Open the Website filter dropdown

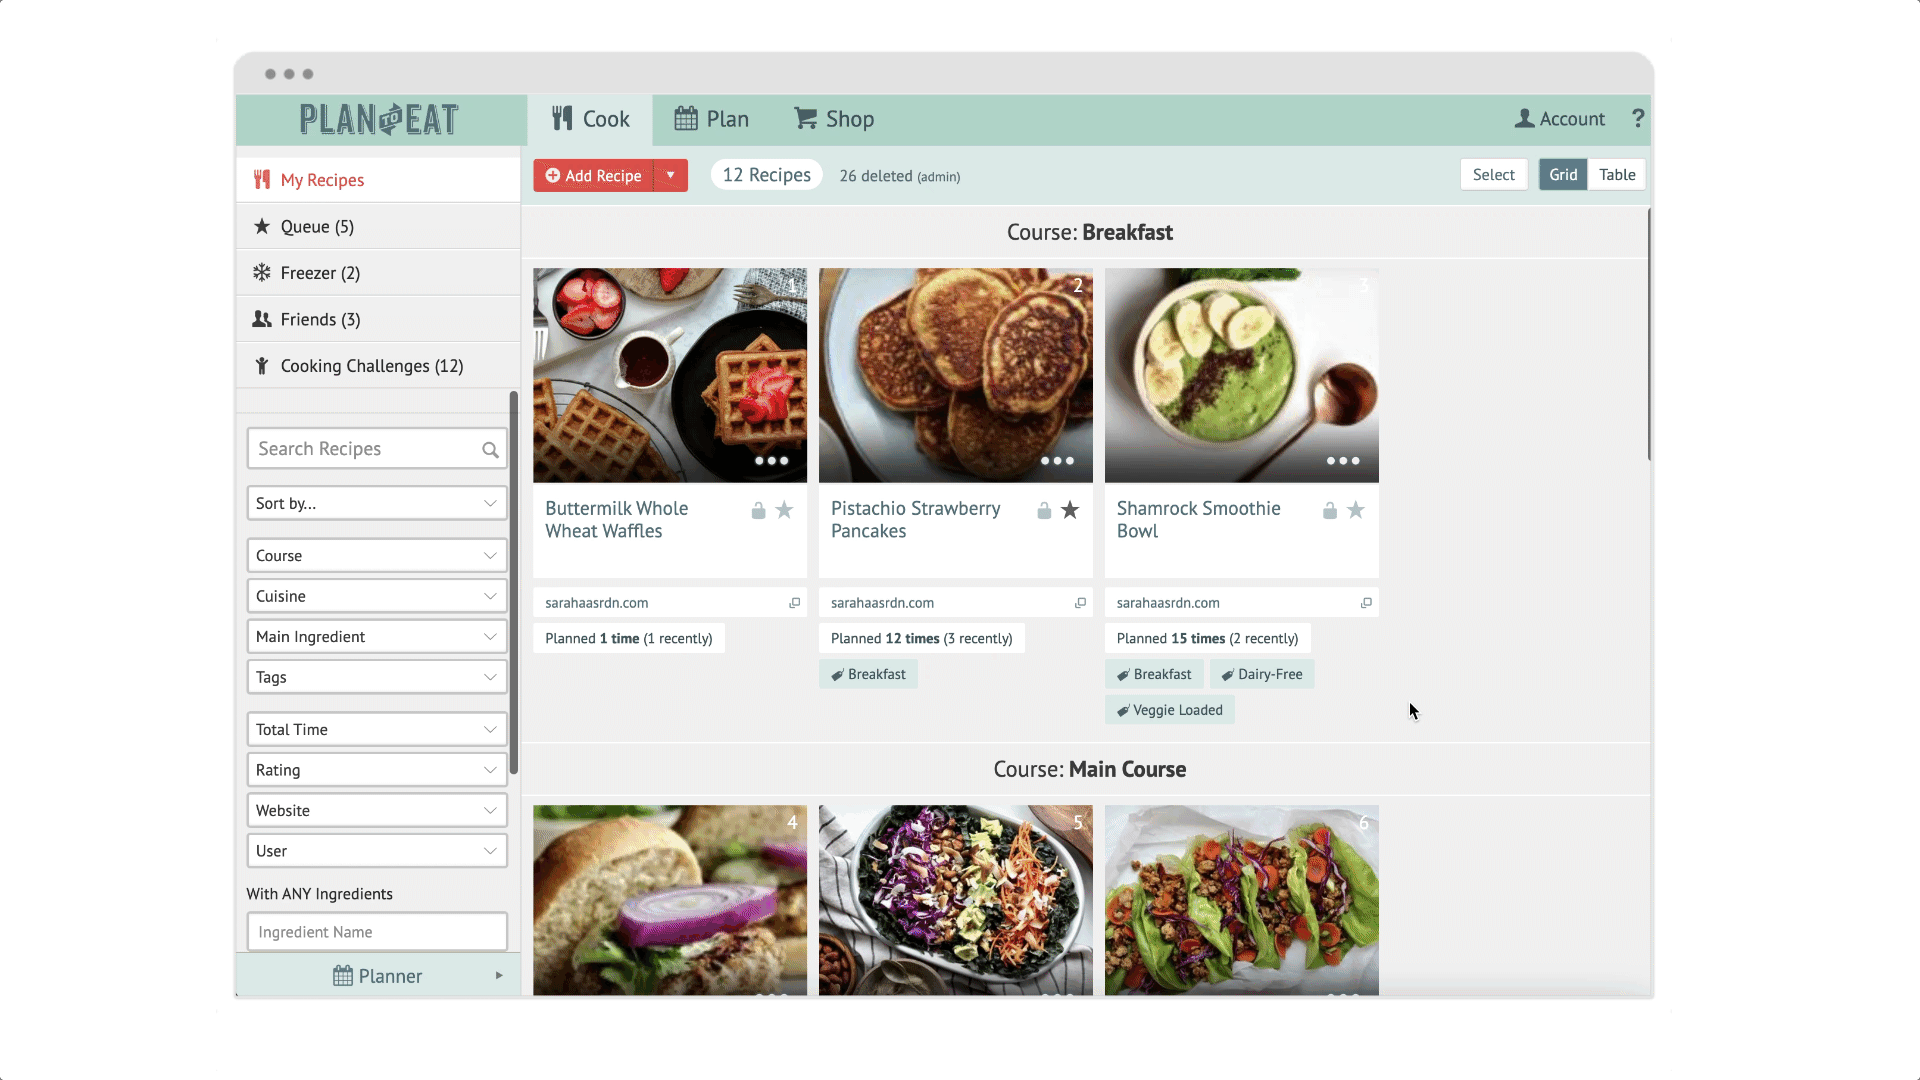click(x=377, y=810)
